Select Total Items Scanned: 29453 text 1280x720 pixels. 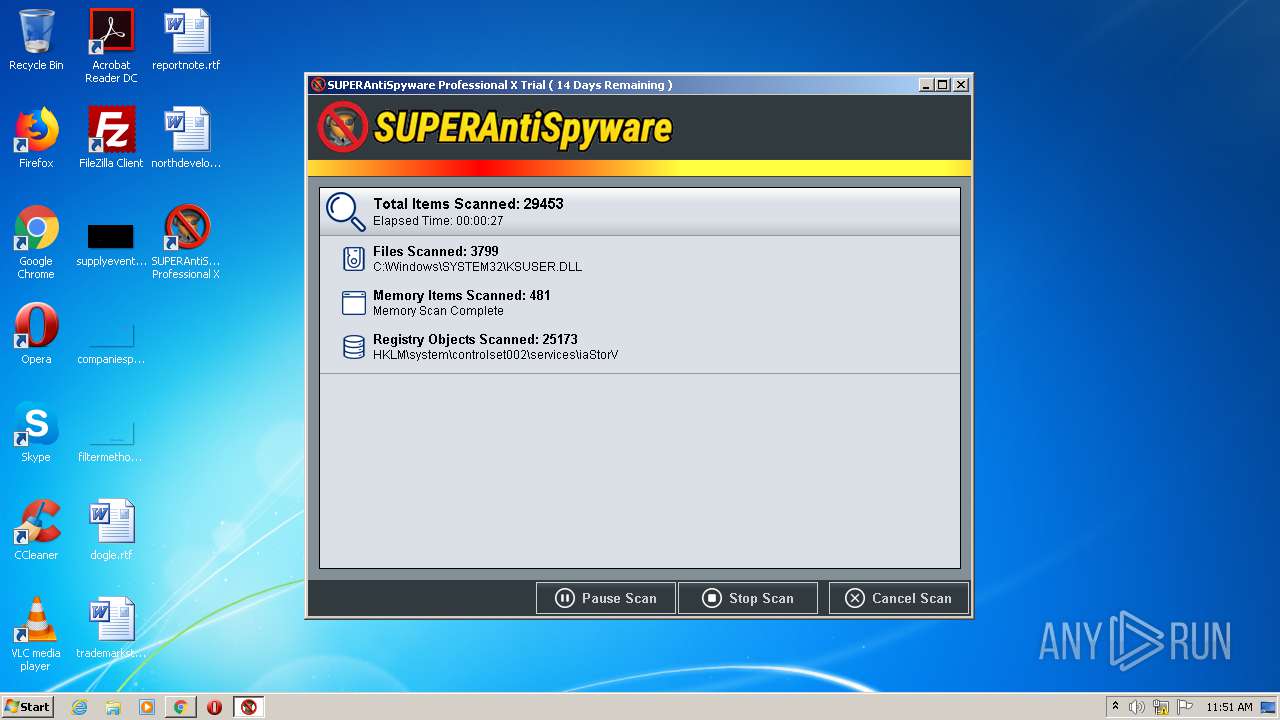click(x=468, y=204)
